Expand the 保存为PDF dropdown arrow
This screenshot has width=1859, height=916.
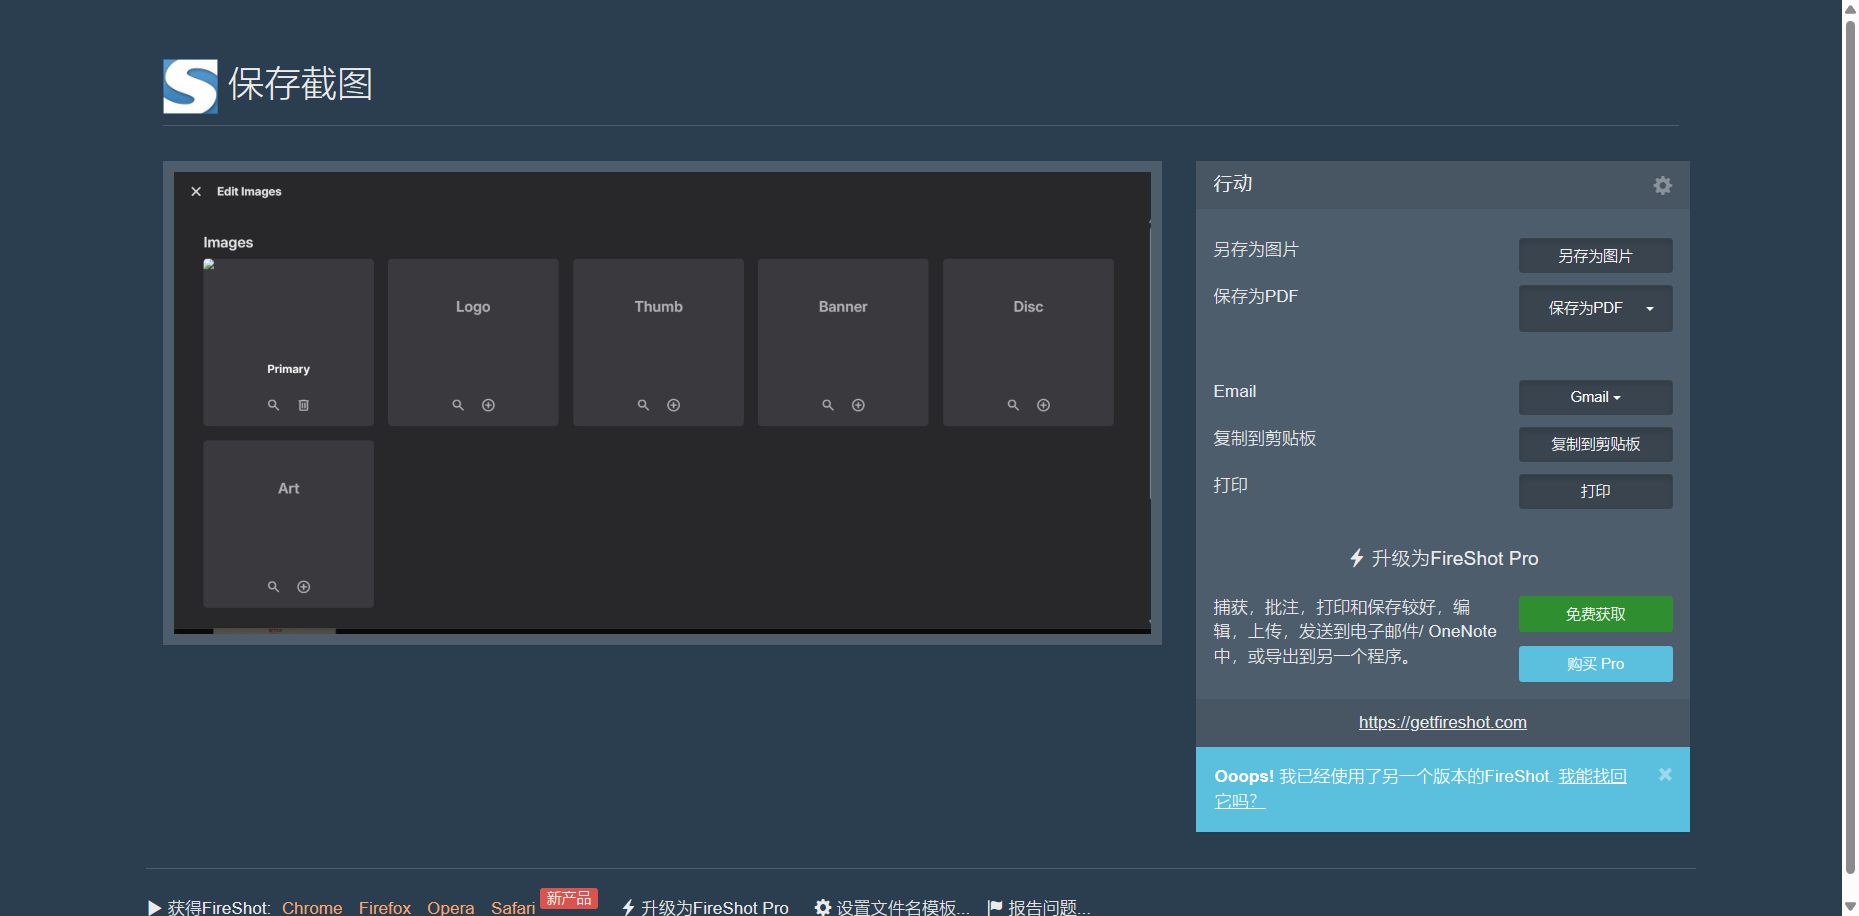coord(1650,309)
